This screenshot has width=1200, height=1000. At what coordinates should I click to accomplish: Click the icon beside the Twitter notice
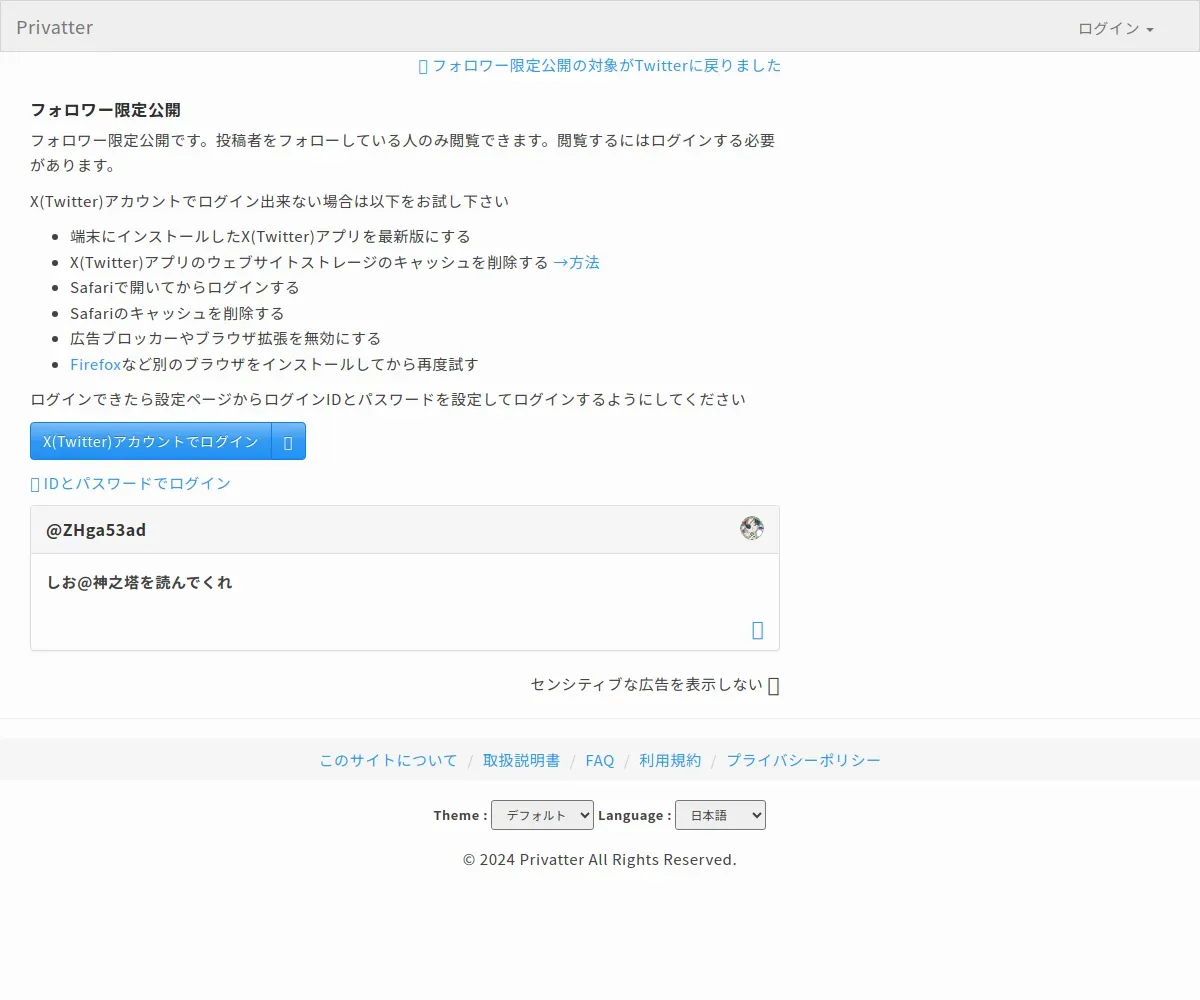423,66
